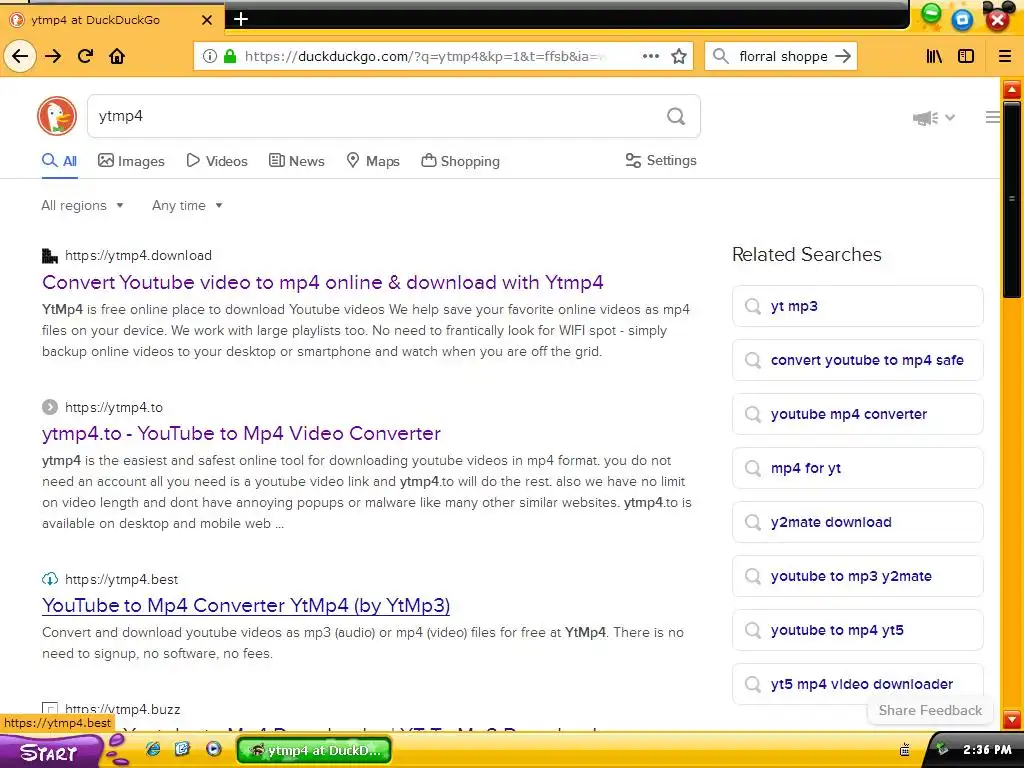The image size is (1024, 768).
Task: Click the ytmp4.best favicon
Action: coord(50,579)
